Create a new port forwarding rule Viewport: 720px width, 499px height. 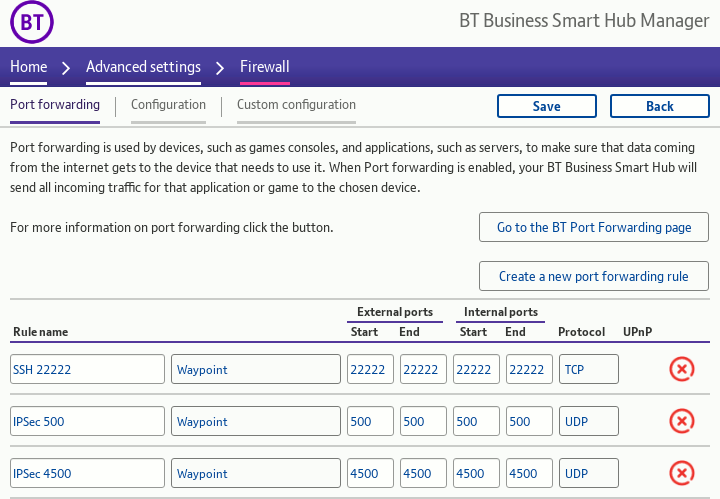[594, 276]
